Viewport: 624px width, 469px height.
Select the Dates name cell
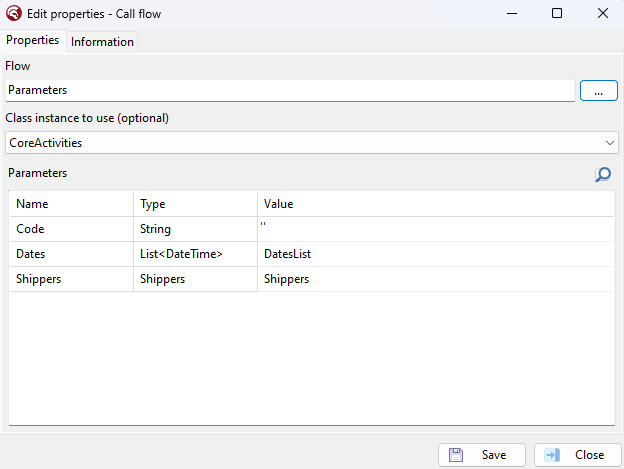click(71, 254)
